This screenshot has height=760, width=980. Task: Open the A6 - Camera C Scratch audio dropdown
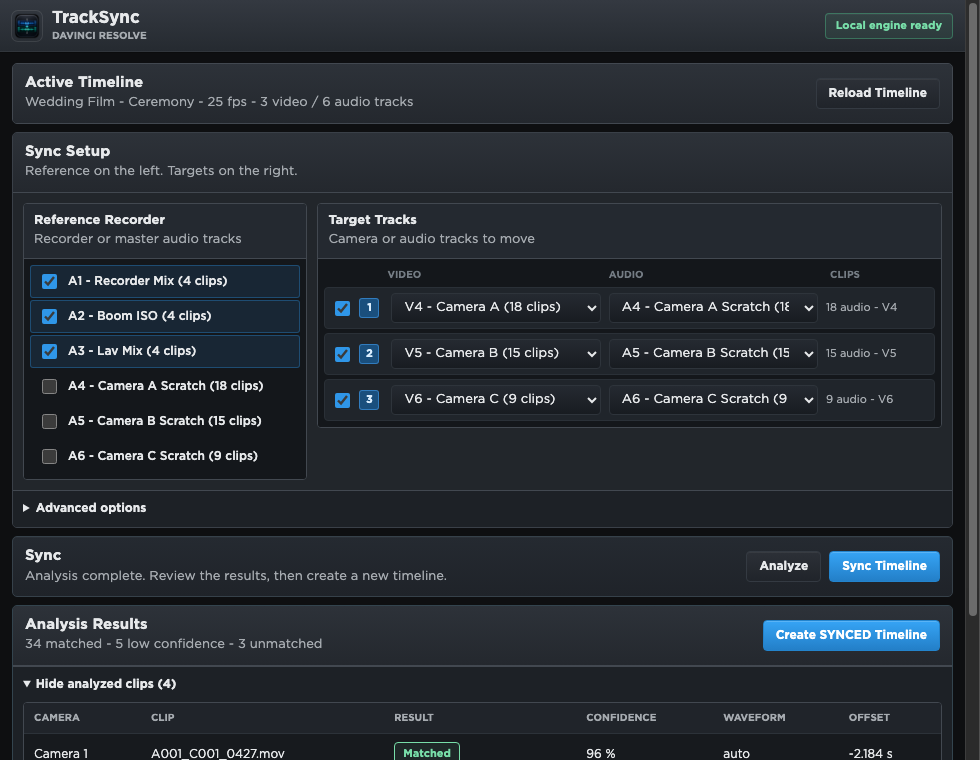coord(713,399)
